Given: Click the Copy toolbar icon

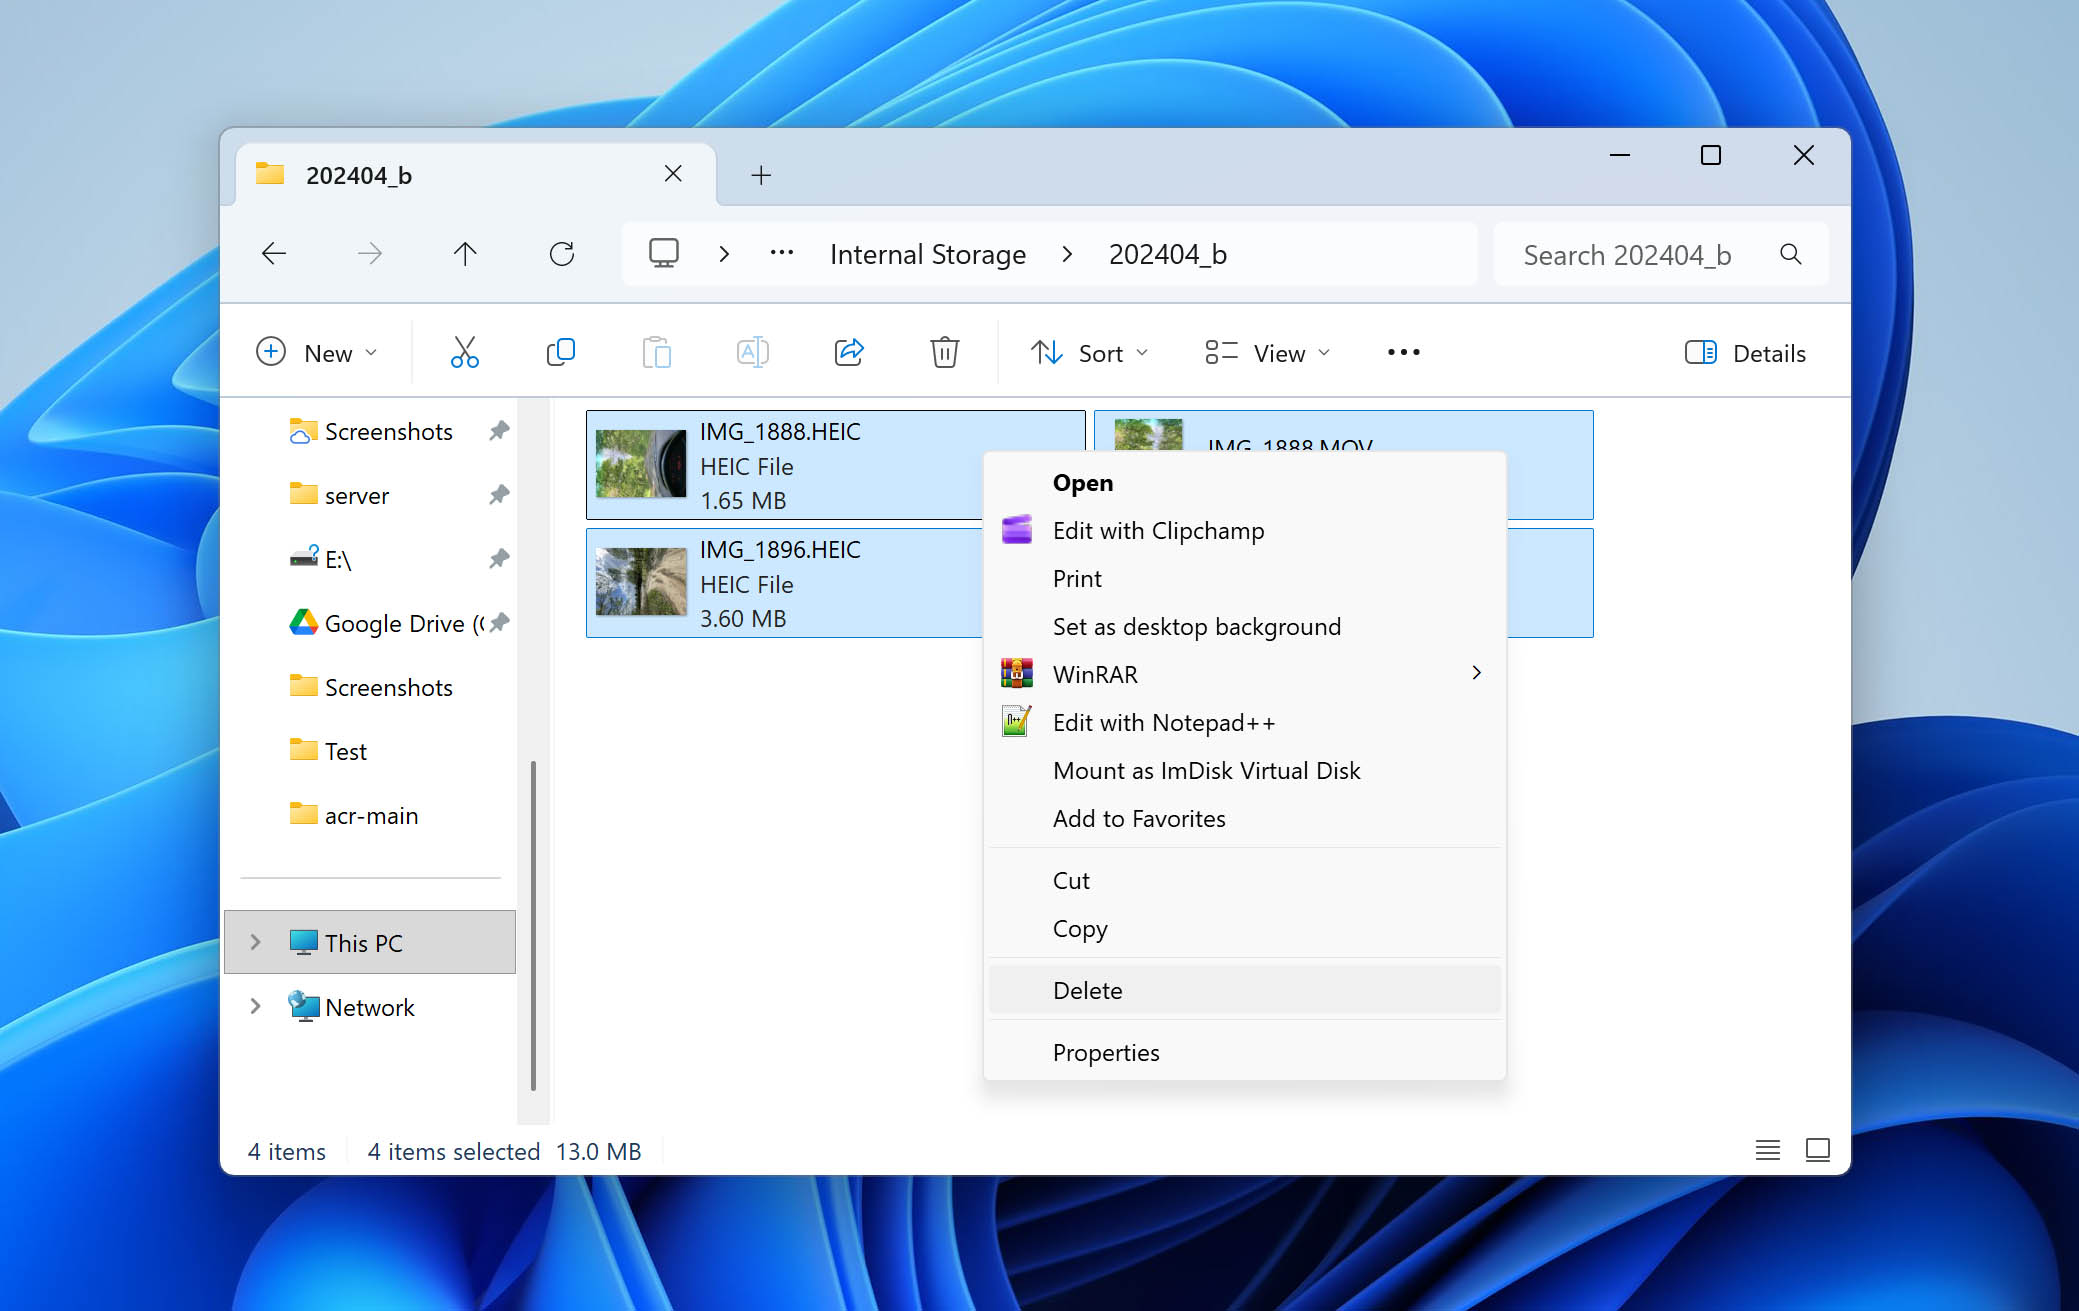Looking at the screenshot, I should (560, 352).
